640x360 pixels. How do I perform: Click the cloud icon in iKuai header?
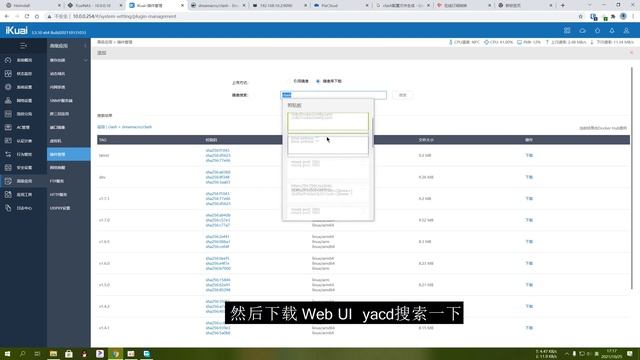(582, 31)
